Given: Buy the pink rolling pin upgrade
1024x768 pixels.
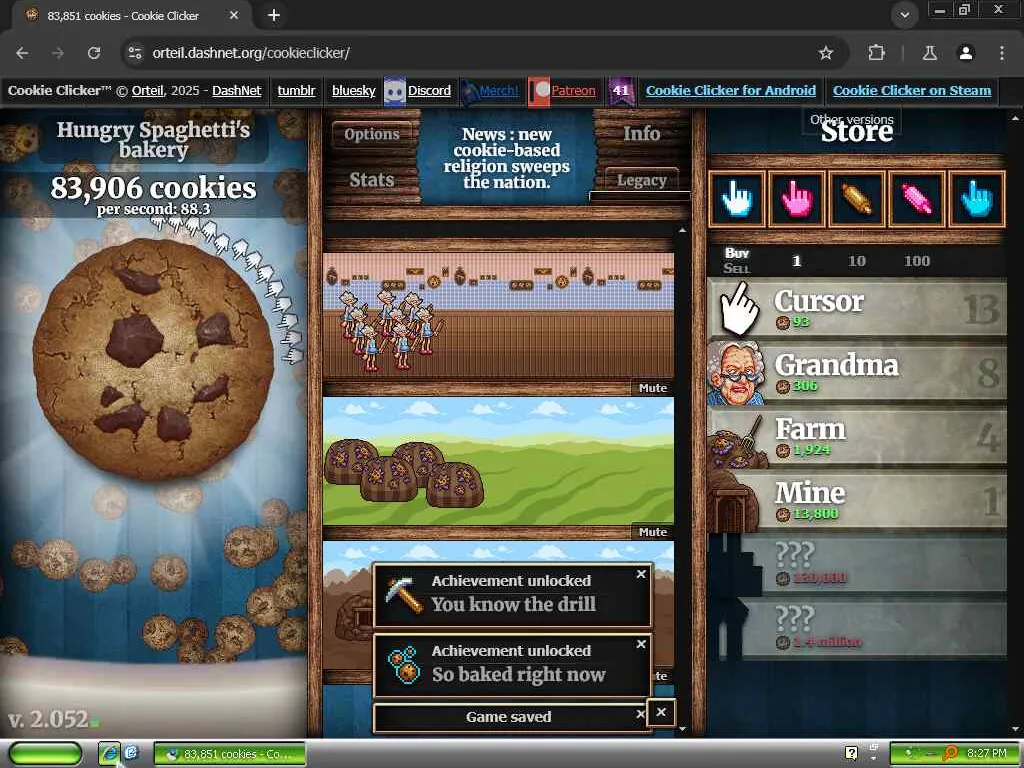Looking at the screenshot, I should click(917, 199).
